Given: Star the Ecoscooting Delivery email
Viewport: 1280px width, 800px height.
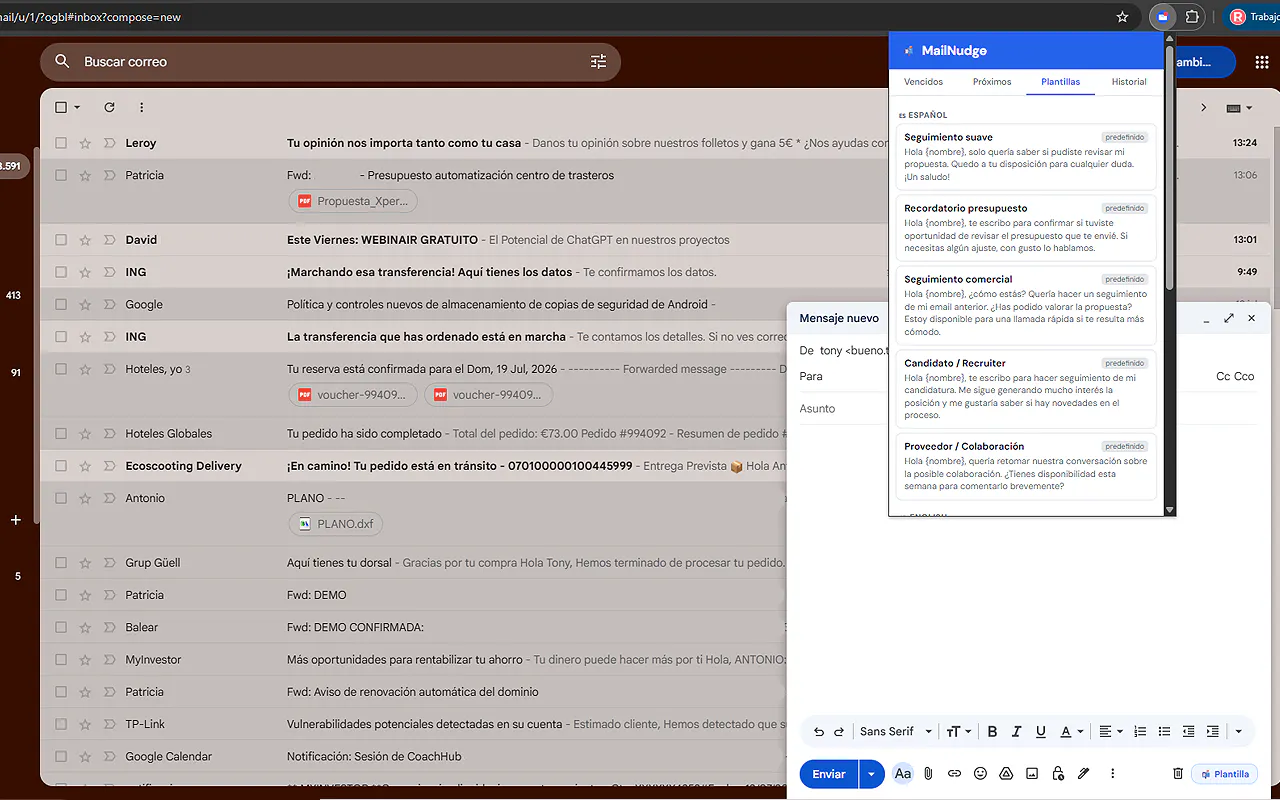Looking at the screenshot, I should tap(85, 466).
